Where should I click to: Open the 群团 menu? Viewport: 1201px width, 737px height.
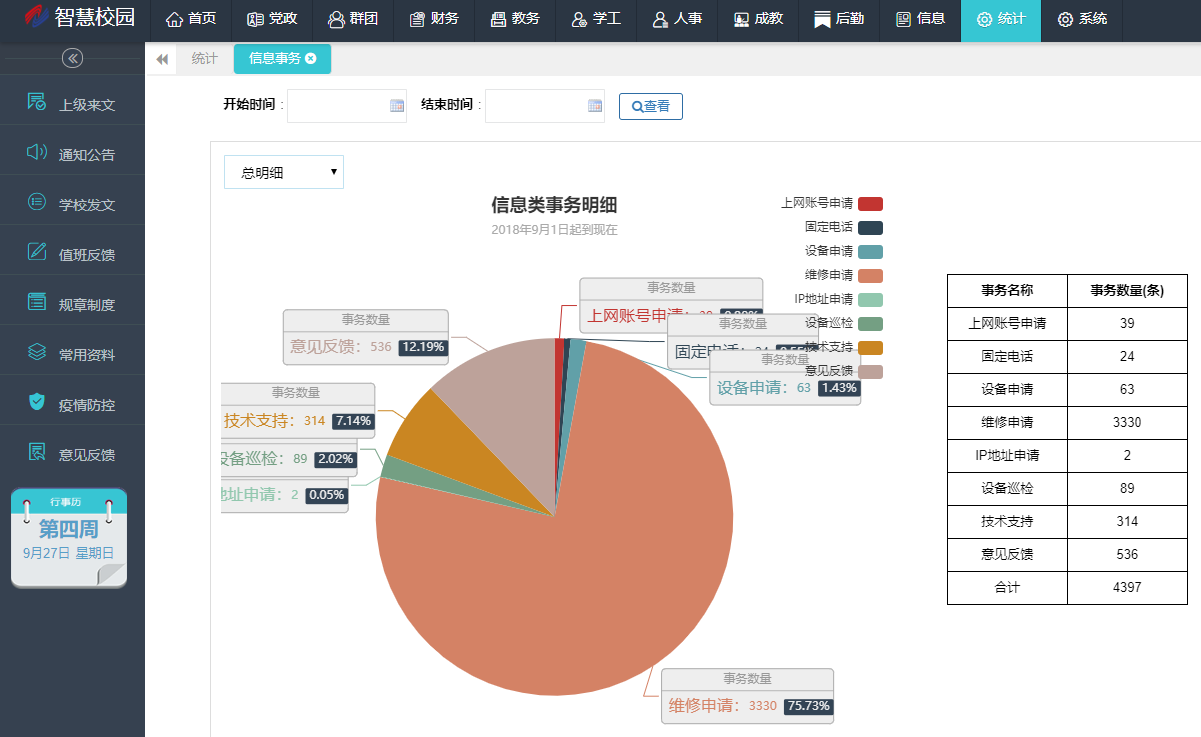coord(353,19)
